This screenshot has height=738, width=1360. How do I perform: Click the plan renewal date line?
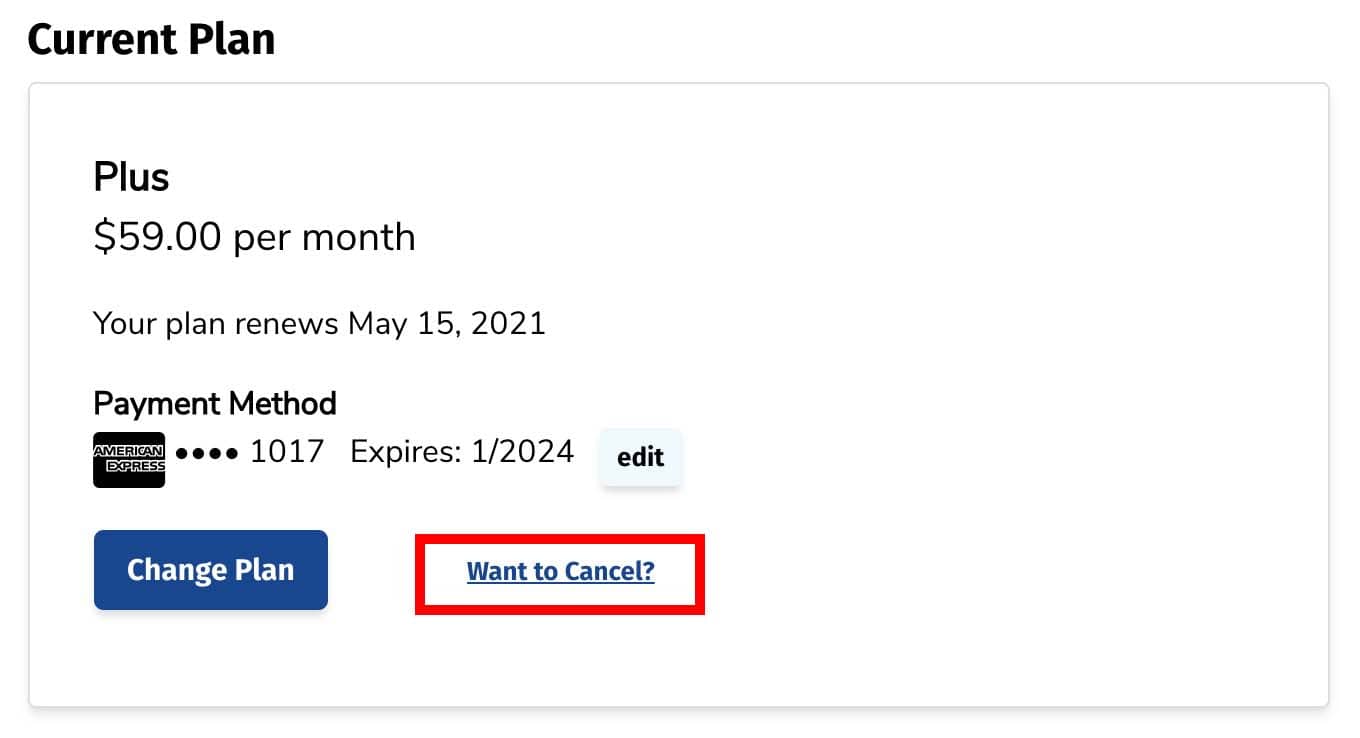[x=319, y=323]
